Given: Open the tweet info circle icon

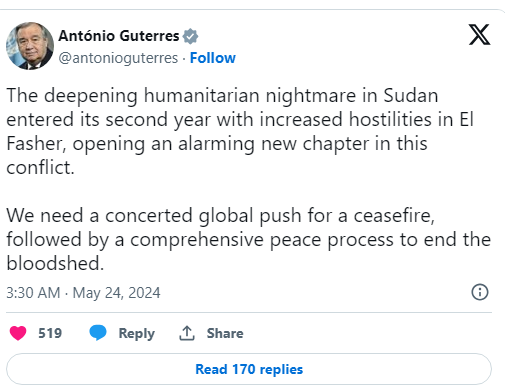Looking at the screenshot, I should click(x=480, y=292).
